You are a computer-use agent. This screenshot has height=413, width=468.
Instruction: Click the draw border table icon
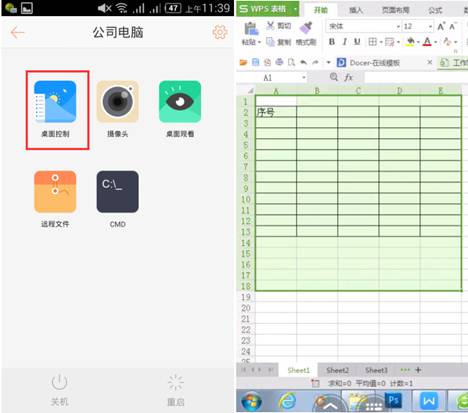point(389,42)
